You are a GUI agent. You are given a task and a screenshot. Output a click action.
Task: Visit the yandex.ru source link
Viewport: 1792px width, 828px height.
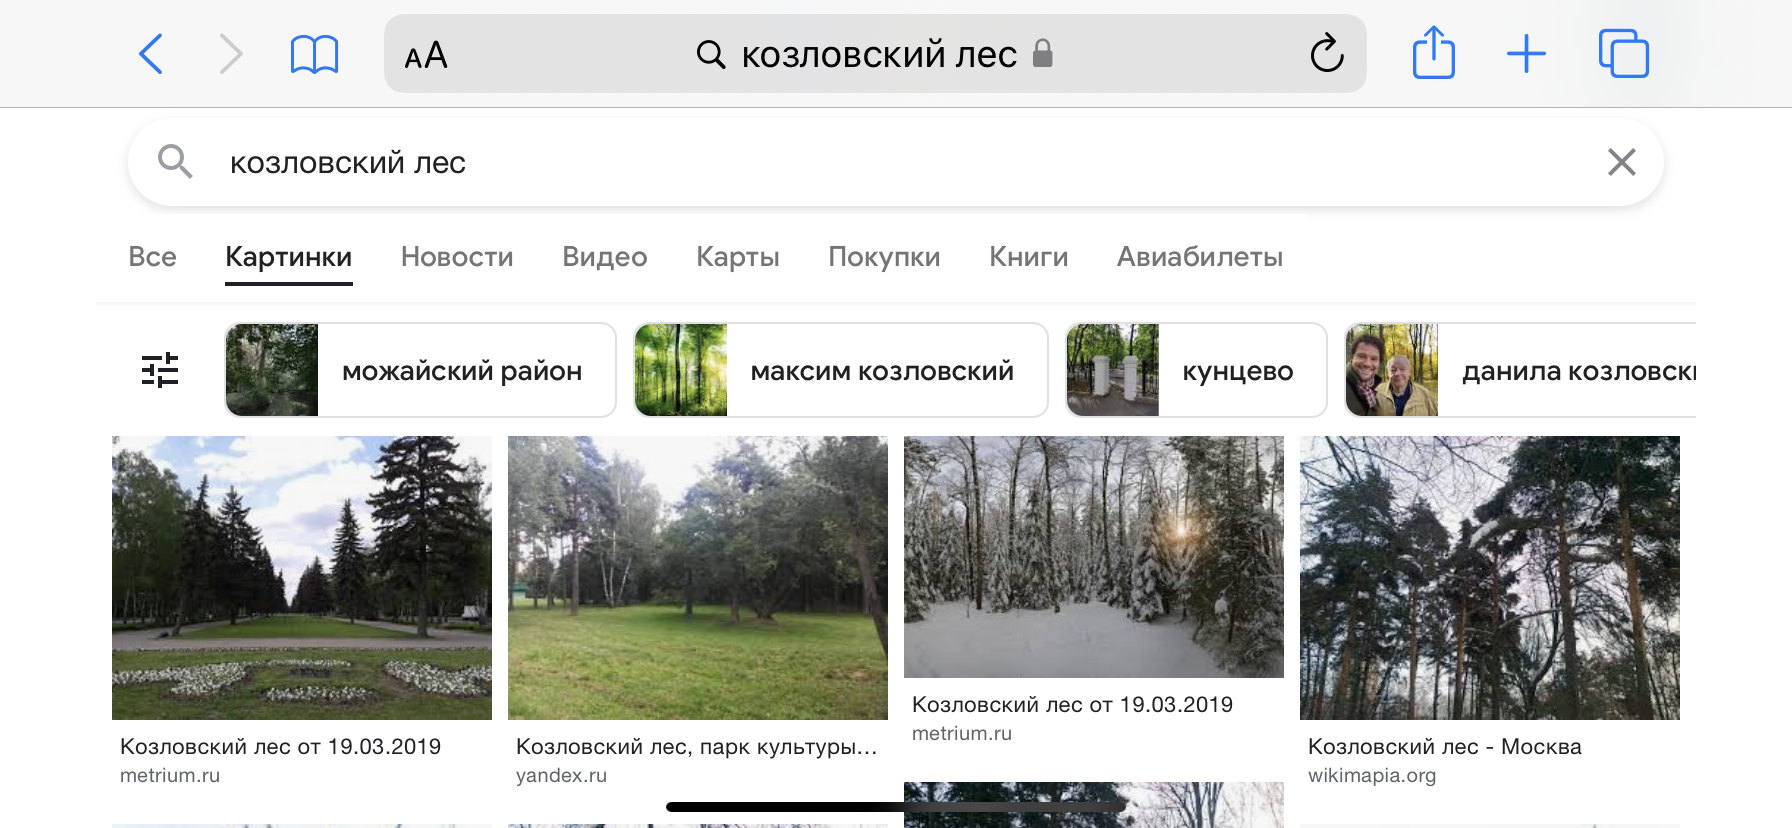click(x=561, y=776)
